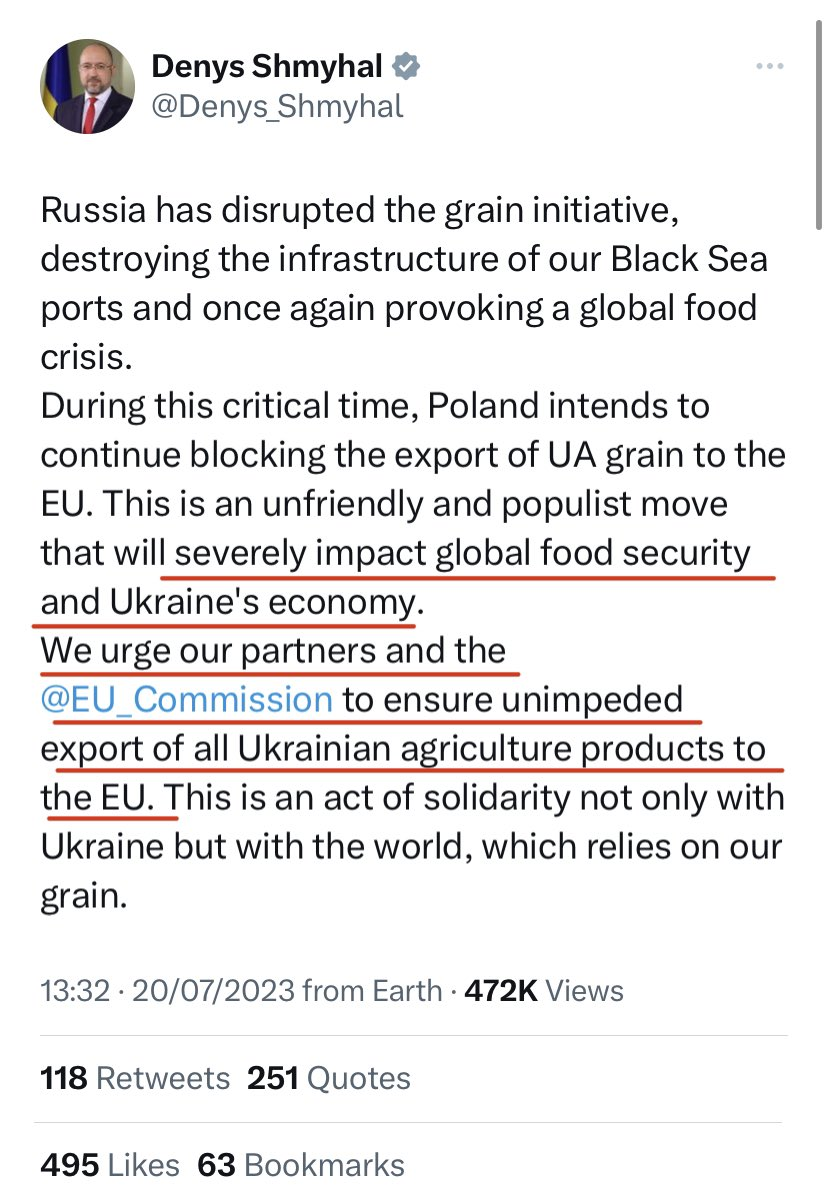The image size is (828, 1200).
Task: Follow the @EU_Commission mention link
Action: [187, 699]
